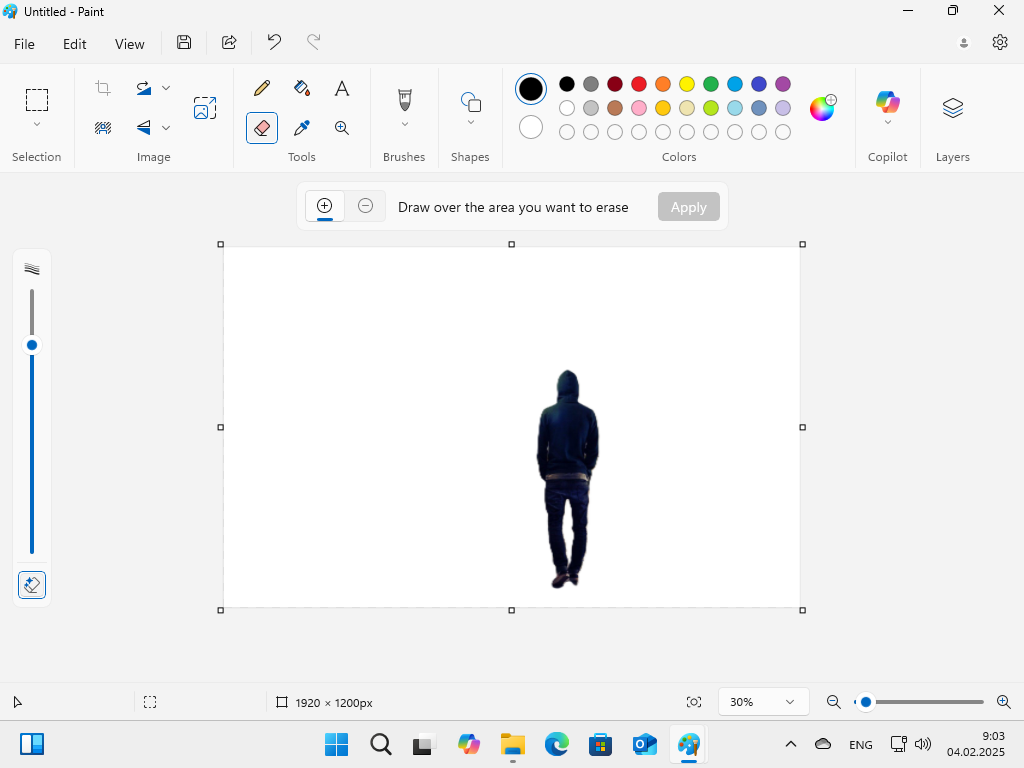Click the Share icon
Image resolution: width=1024 pixels, height=768 pixels.
(x=229, y=42)
